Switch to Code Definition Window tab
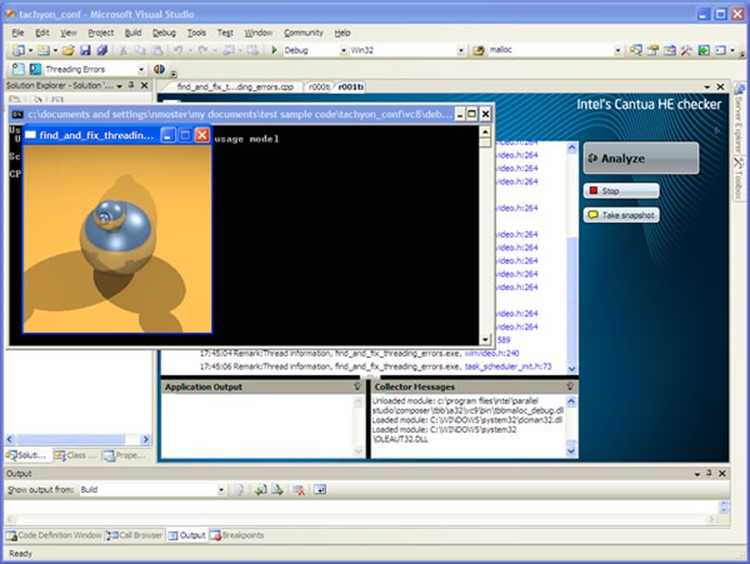 (x=54, y=535)
